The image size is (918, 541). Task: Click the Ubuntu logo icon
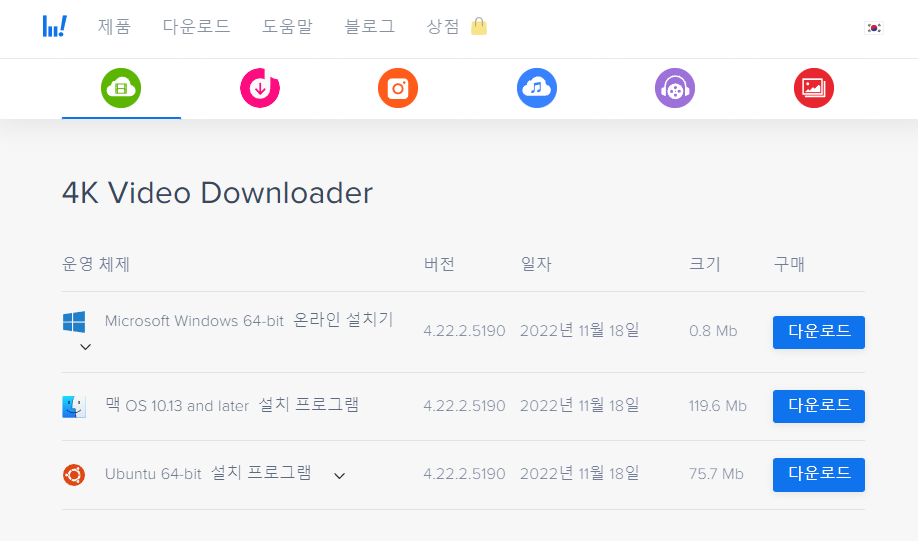click(x=74, y=474)
